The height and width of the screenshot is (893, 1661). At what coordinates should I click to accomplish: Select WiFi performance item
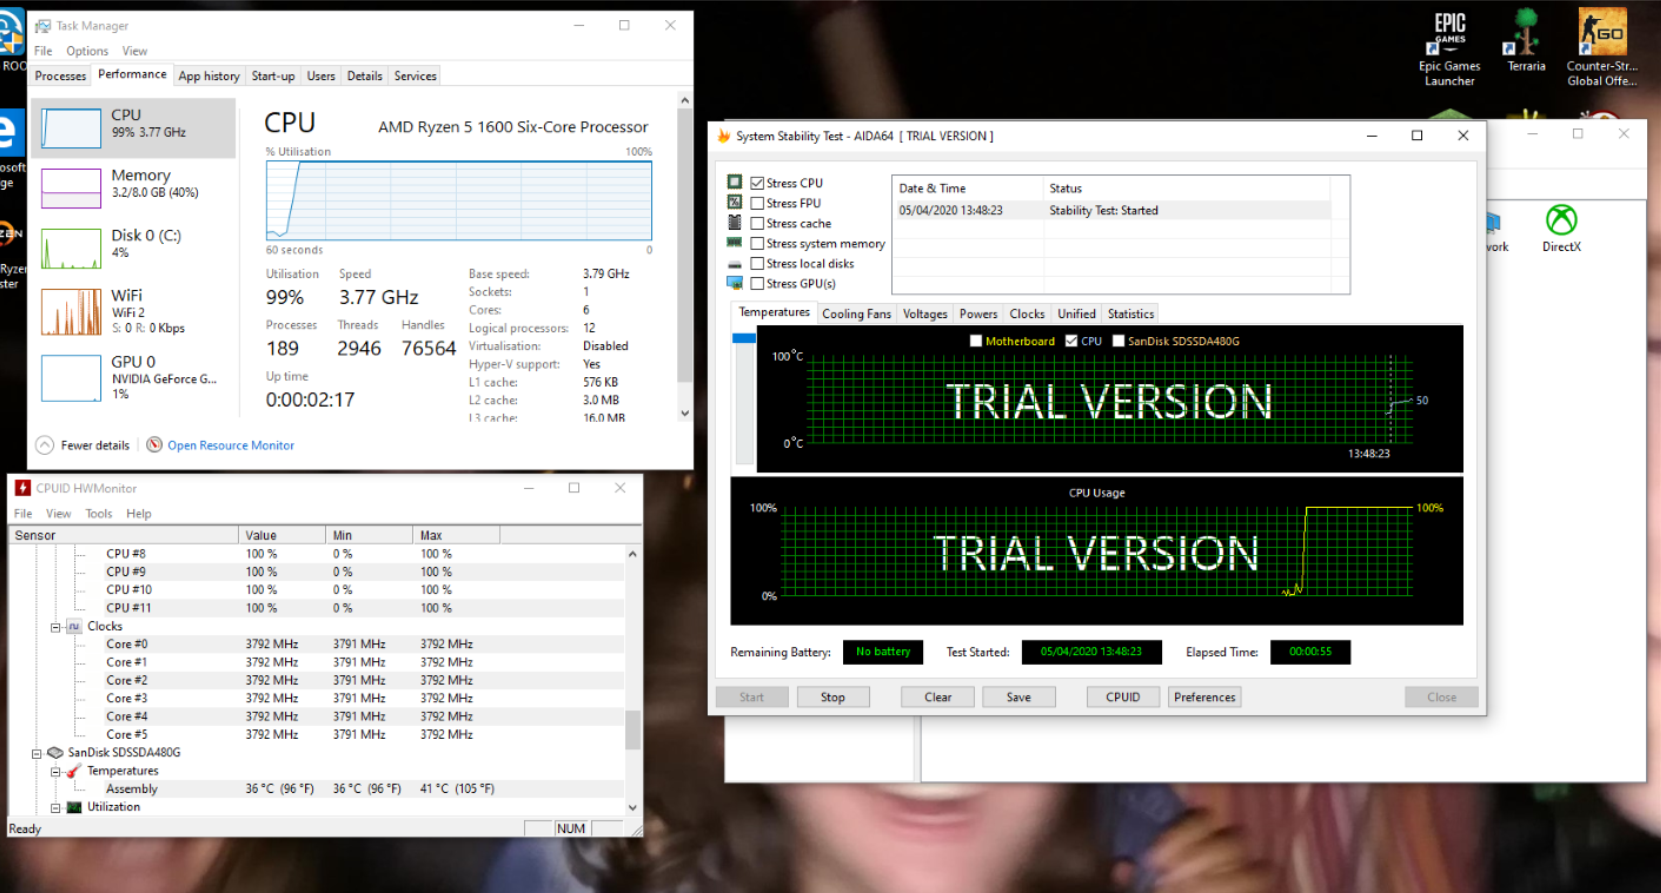(133, 310)
